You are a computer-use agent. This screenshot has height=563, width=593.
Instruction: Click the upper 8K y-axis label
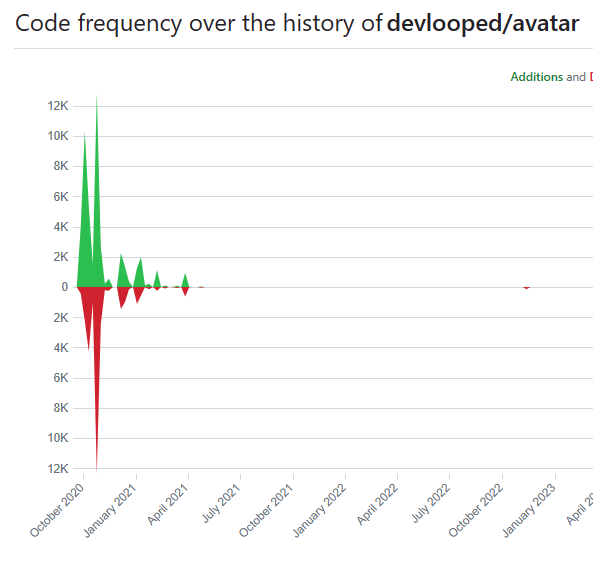point(61,166)
